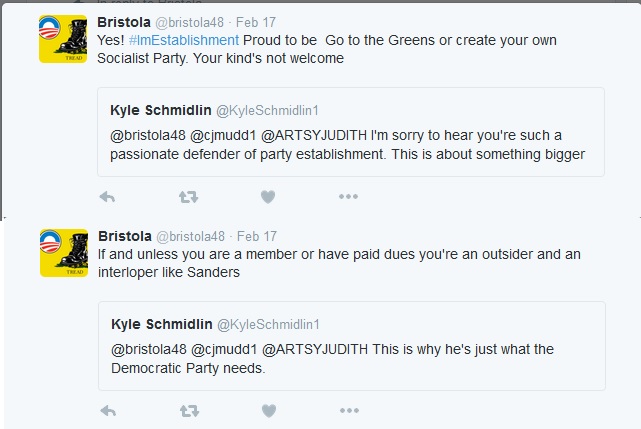Open Bristola's avatar on the second tweet
This screenshot has height=429, width=641.
pos(63,253)
